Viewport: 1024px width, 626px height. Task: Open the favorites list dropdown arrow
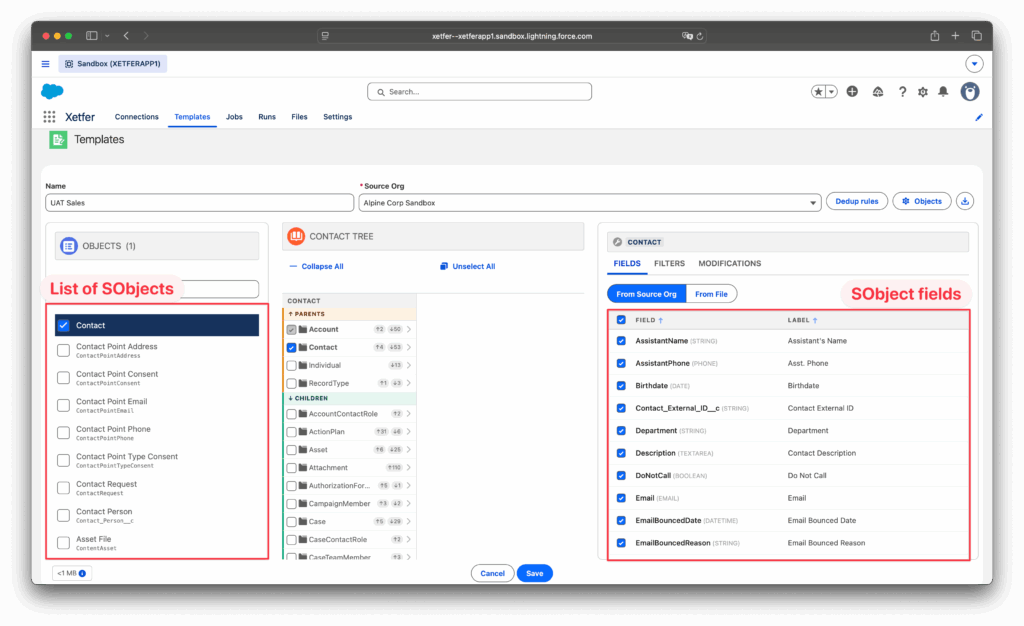click(x=831, y=92)
